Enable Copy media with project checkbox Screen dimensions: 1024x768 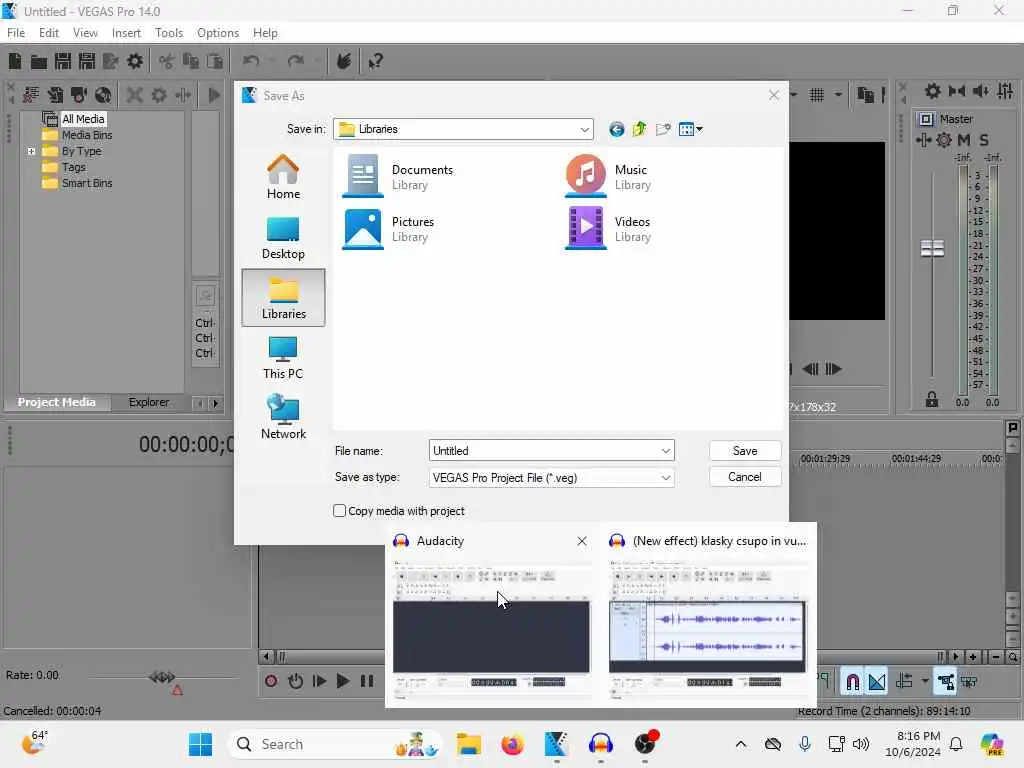[340, 511]
